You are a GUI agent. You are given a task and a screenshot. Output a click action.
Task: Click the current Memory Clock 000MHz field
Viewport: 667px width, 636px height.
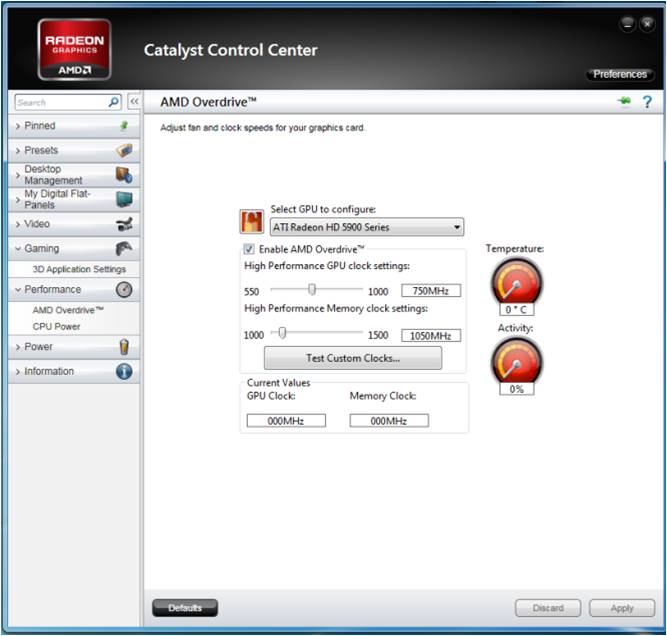(389, 420)
